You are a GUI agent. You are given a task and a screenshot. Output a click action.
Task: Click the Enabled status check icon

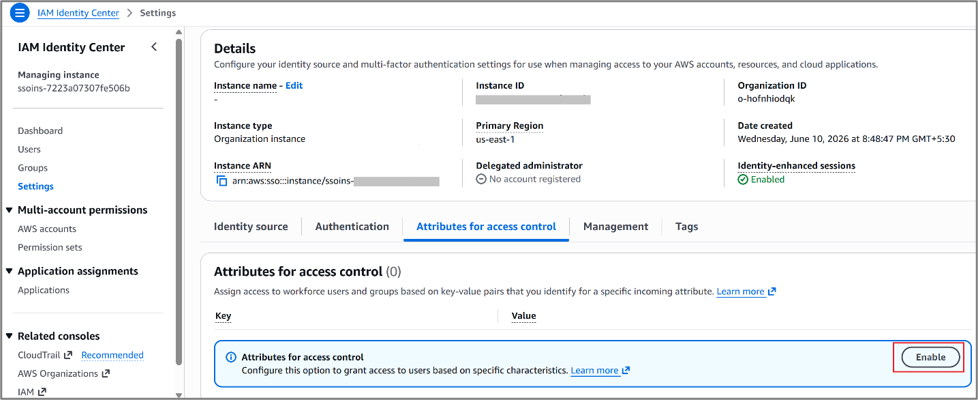coord(742,179)
